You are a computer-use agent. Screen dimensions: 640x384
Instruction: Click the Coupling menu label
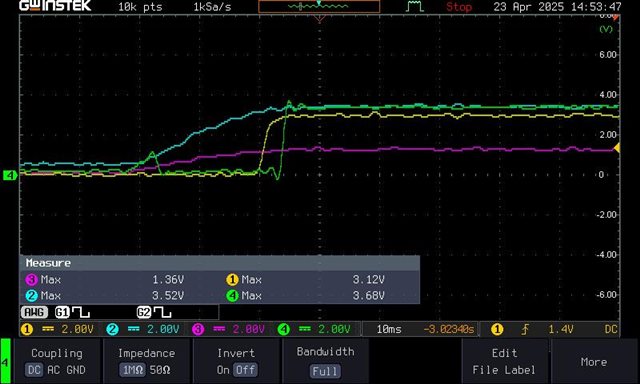[x=57, y=353]
